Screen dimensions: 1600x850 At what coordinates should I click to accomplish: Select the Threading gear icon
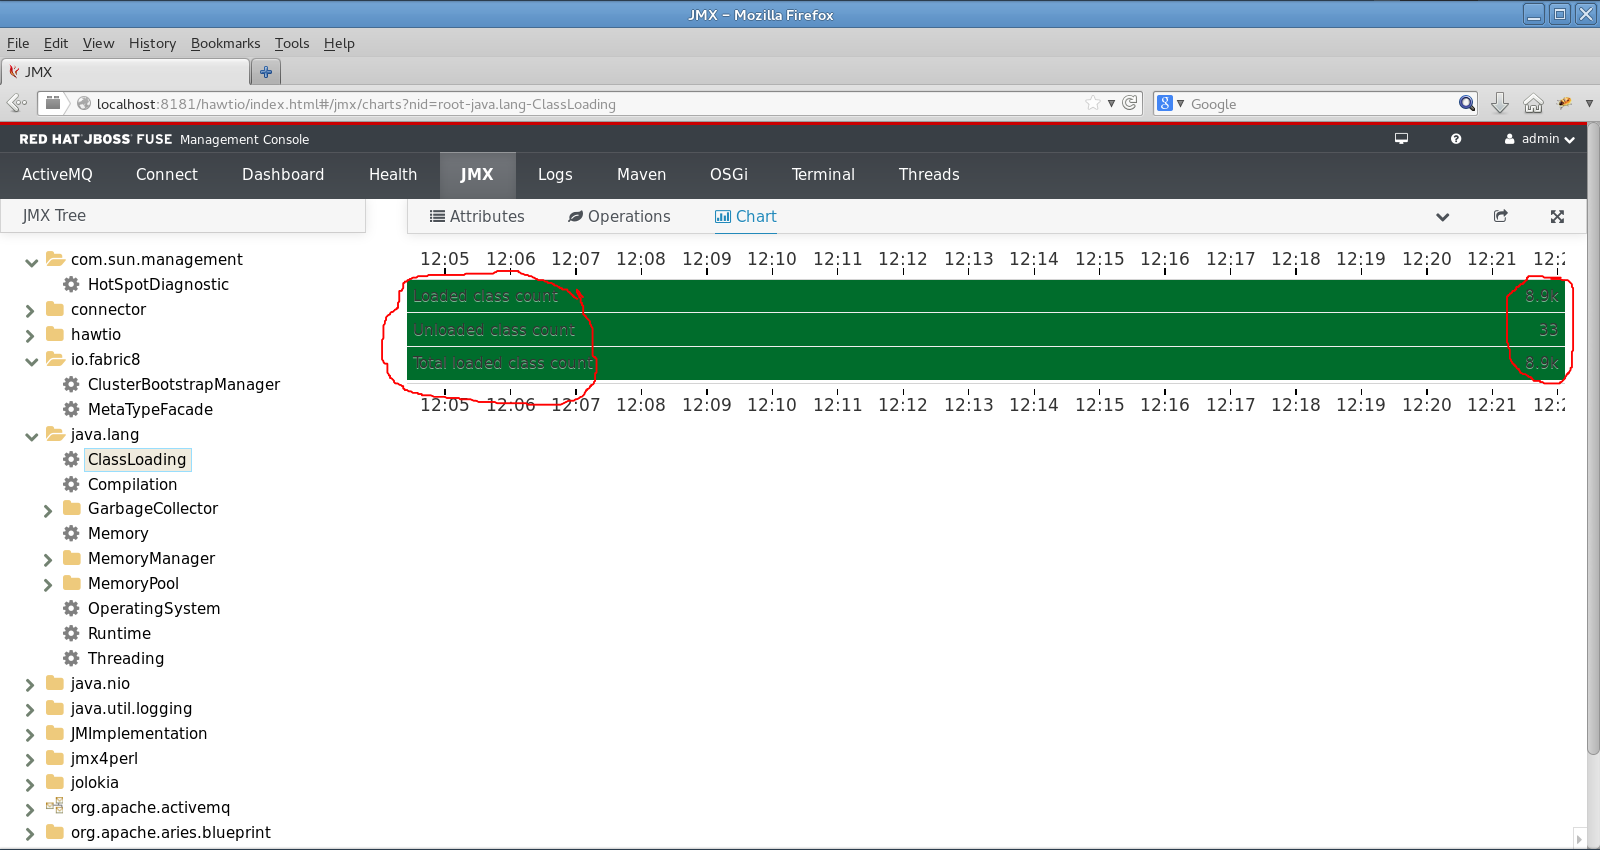(71, 658)
